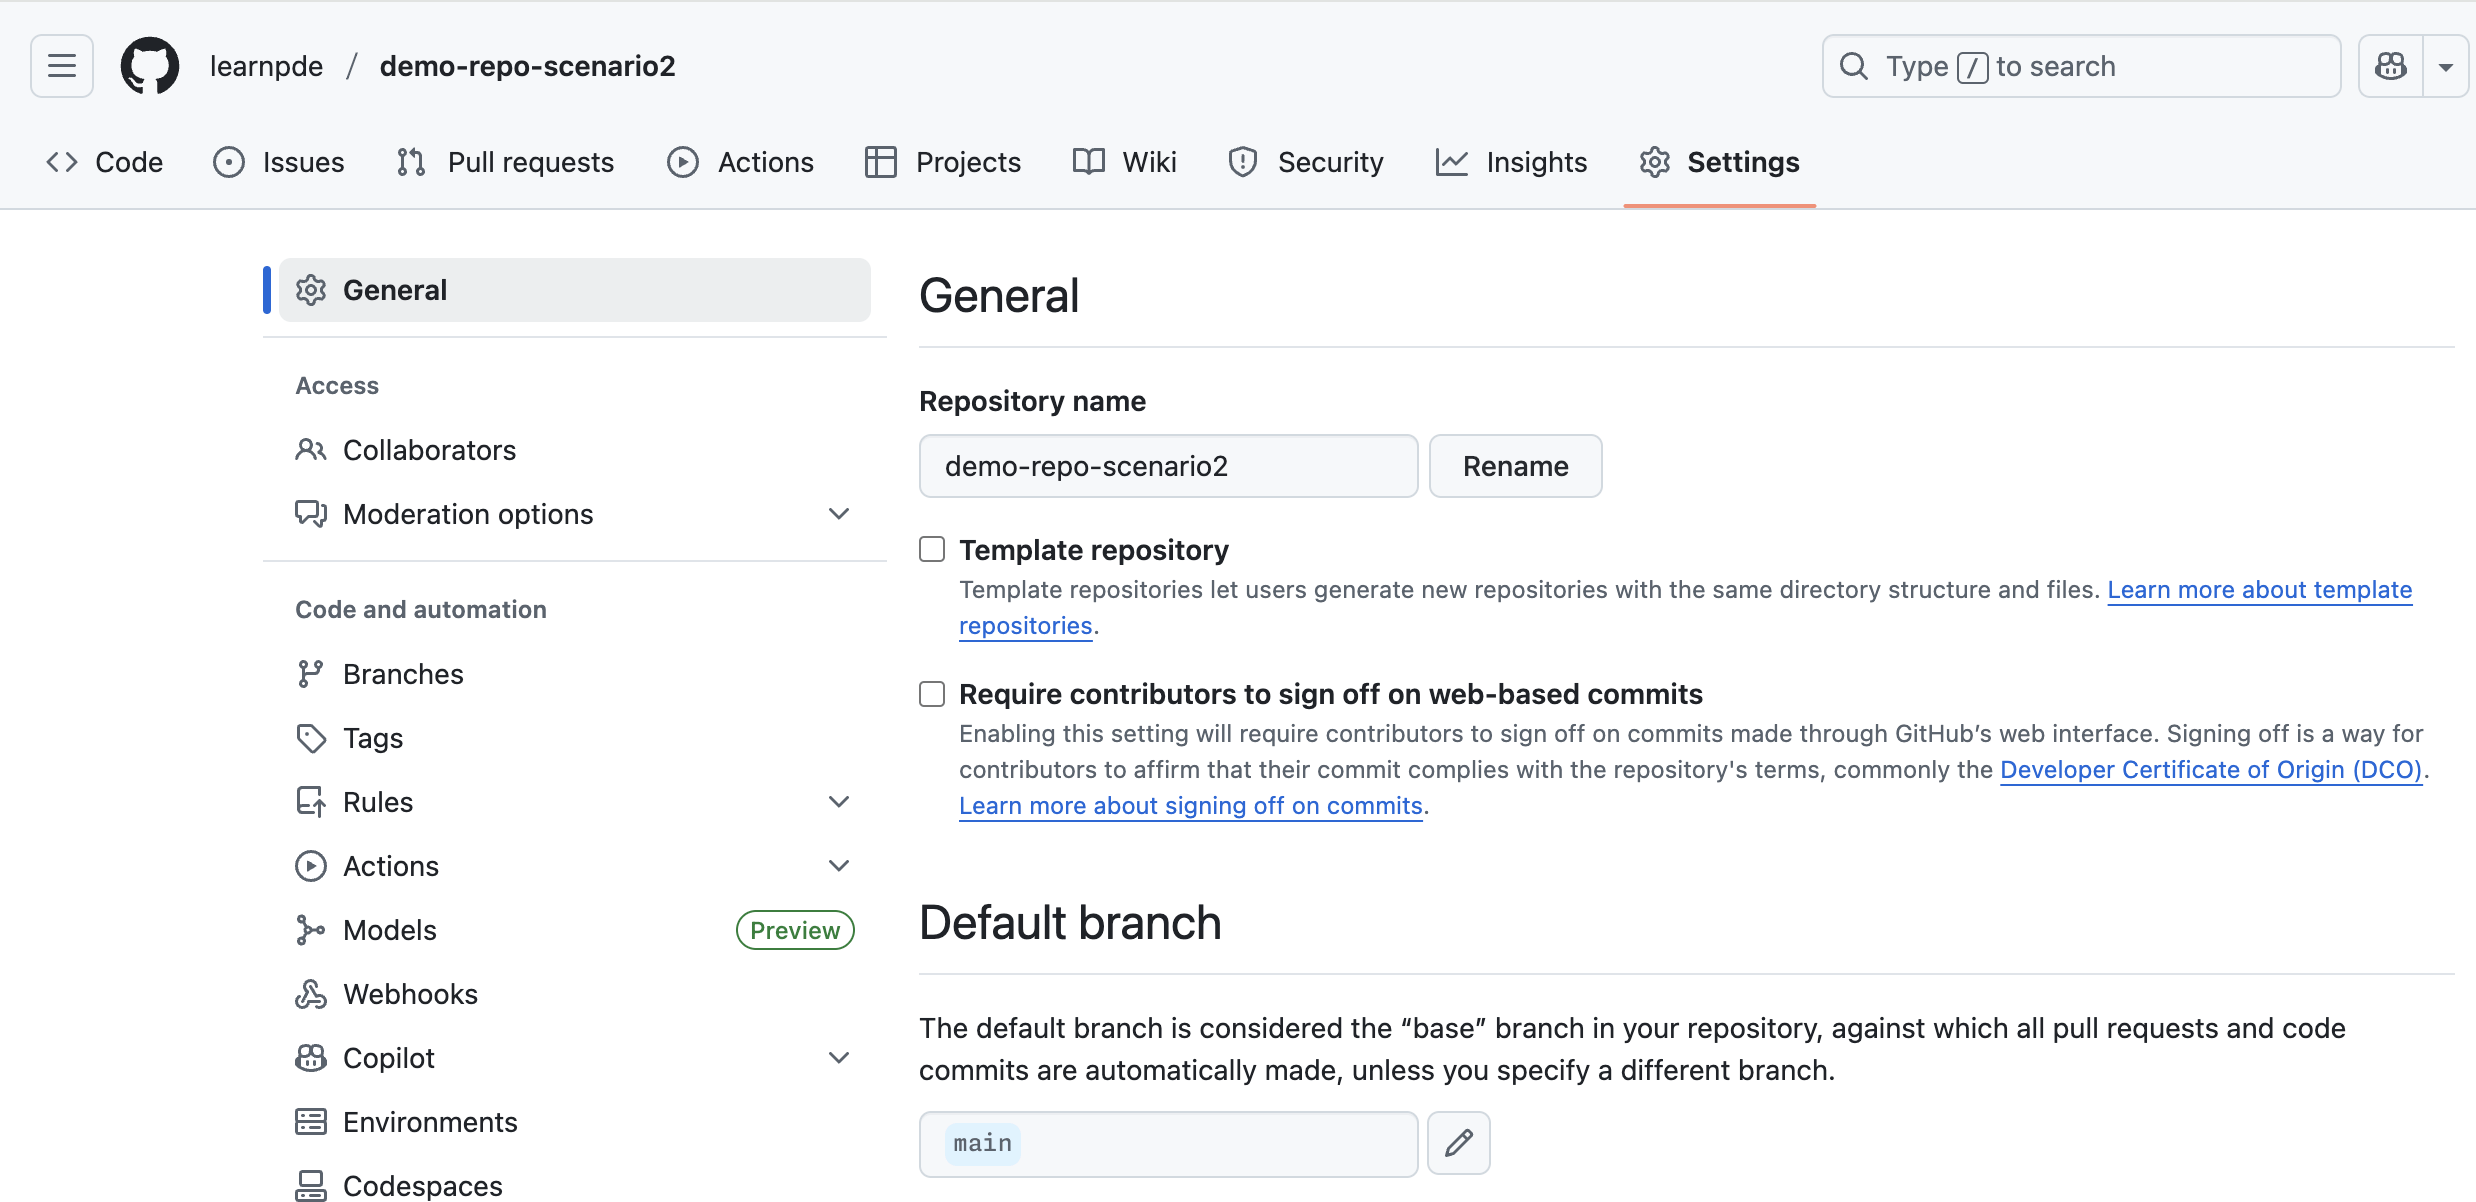2476x1202 pixels.
Task: Expand the Moderation options section
Action: coord(839,514)
